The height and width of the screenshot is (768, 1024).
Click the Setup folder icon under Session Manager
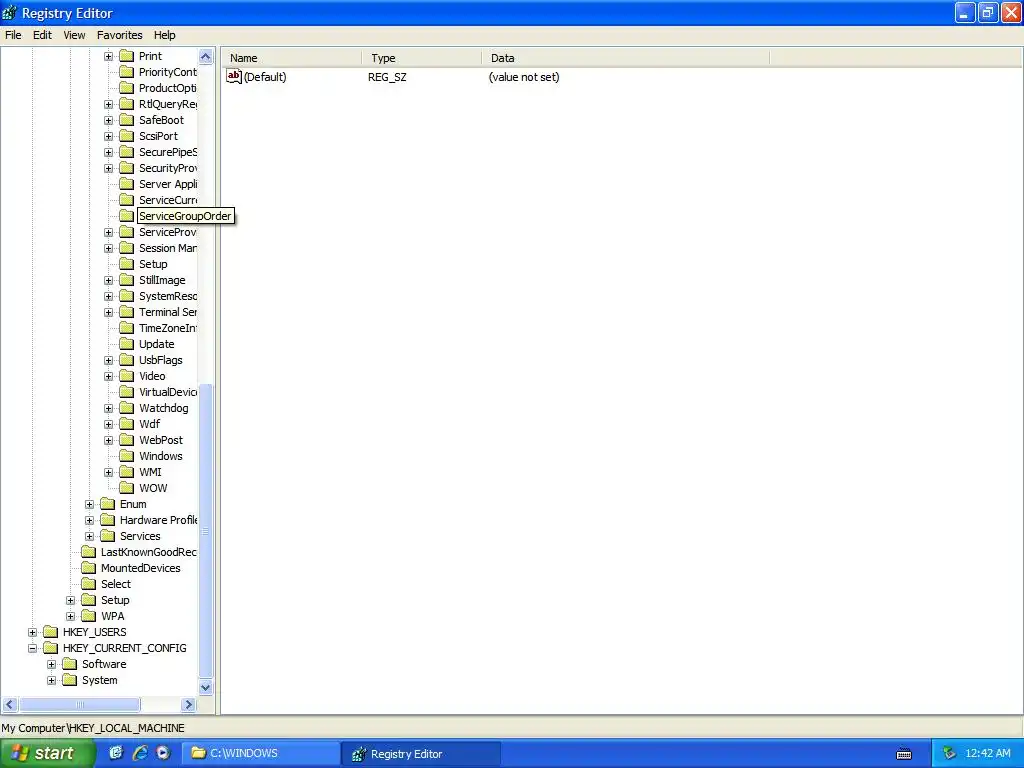point(127,264)
